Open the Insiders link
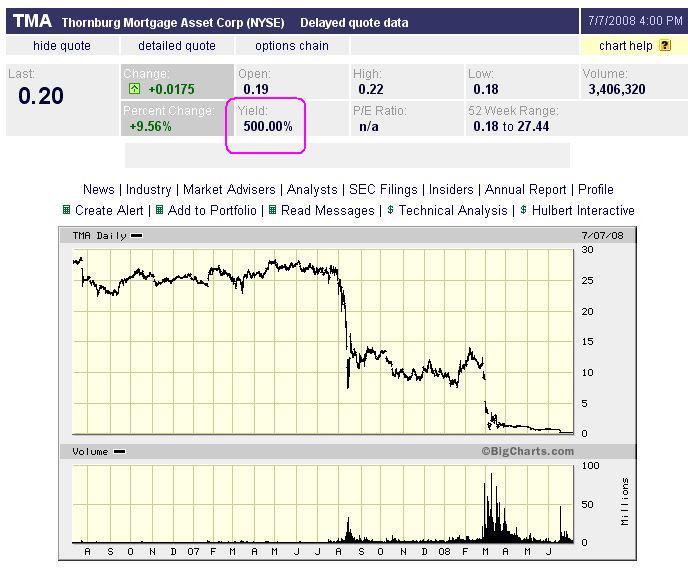The image size is (688, 570). coord(451,190)
